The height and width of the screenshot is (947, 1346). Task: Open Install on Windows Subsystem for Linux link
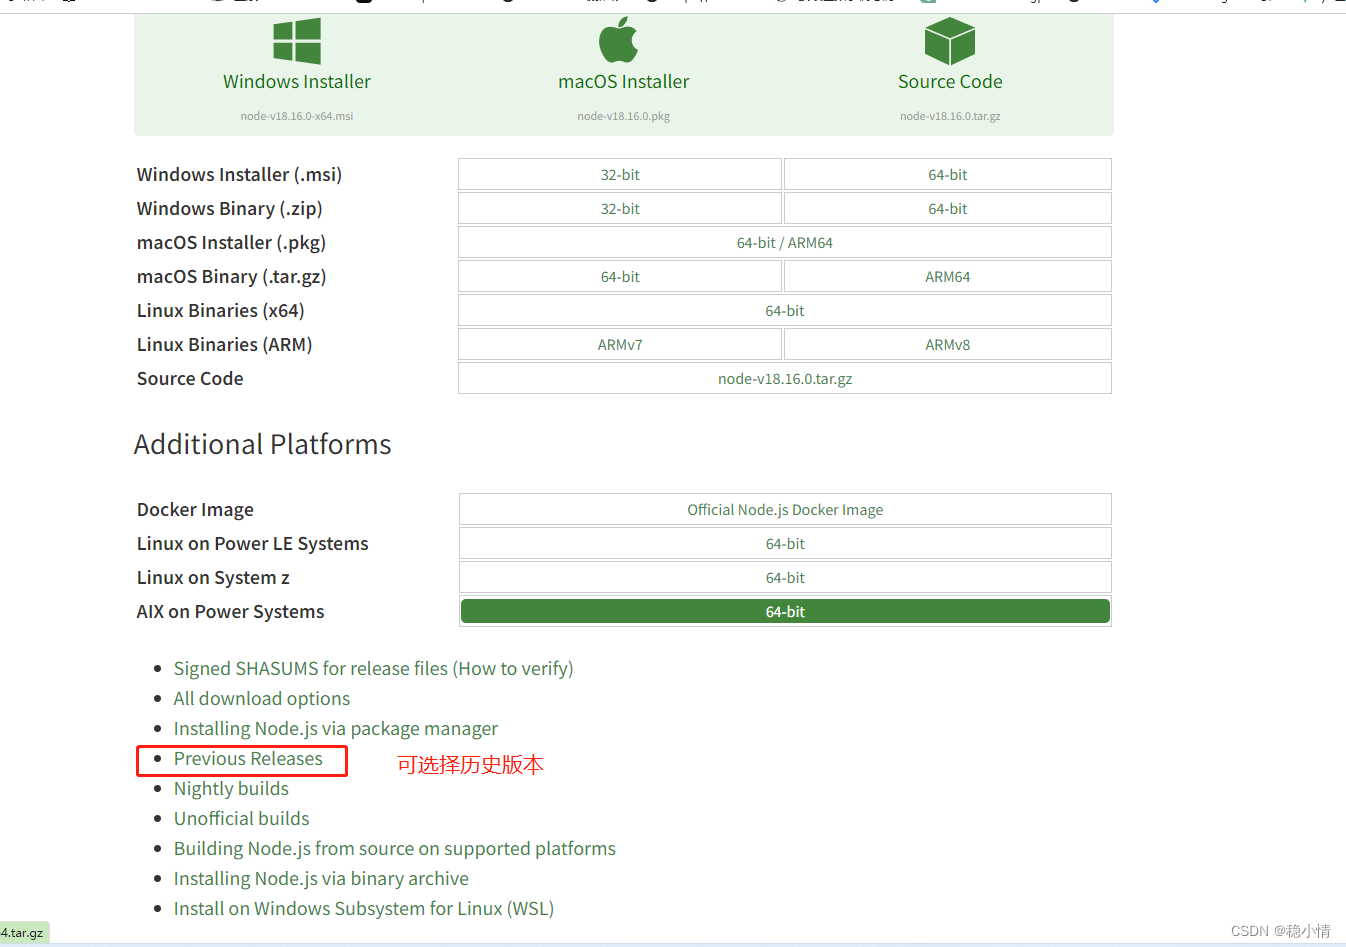click(364, 908)
